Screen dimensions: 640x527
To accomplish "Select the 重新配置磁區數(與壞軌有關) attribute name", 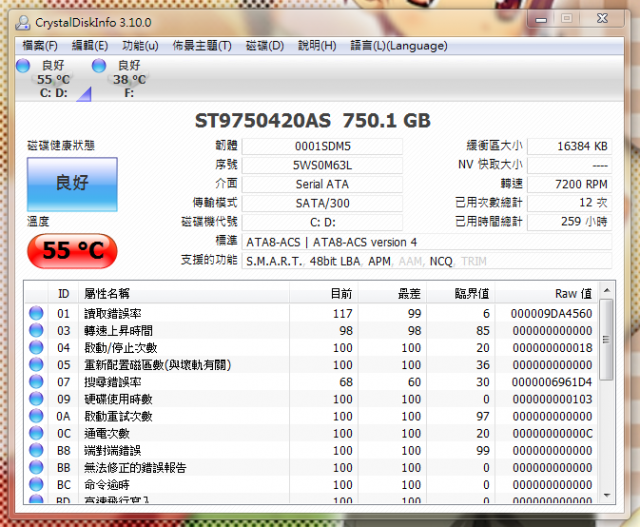I will coord(158,365).
